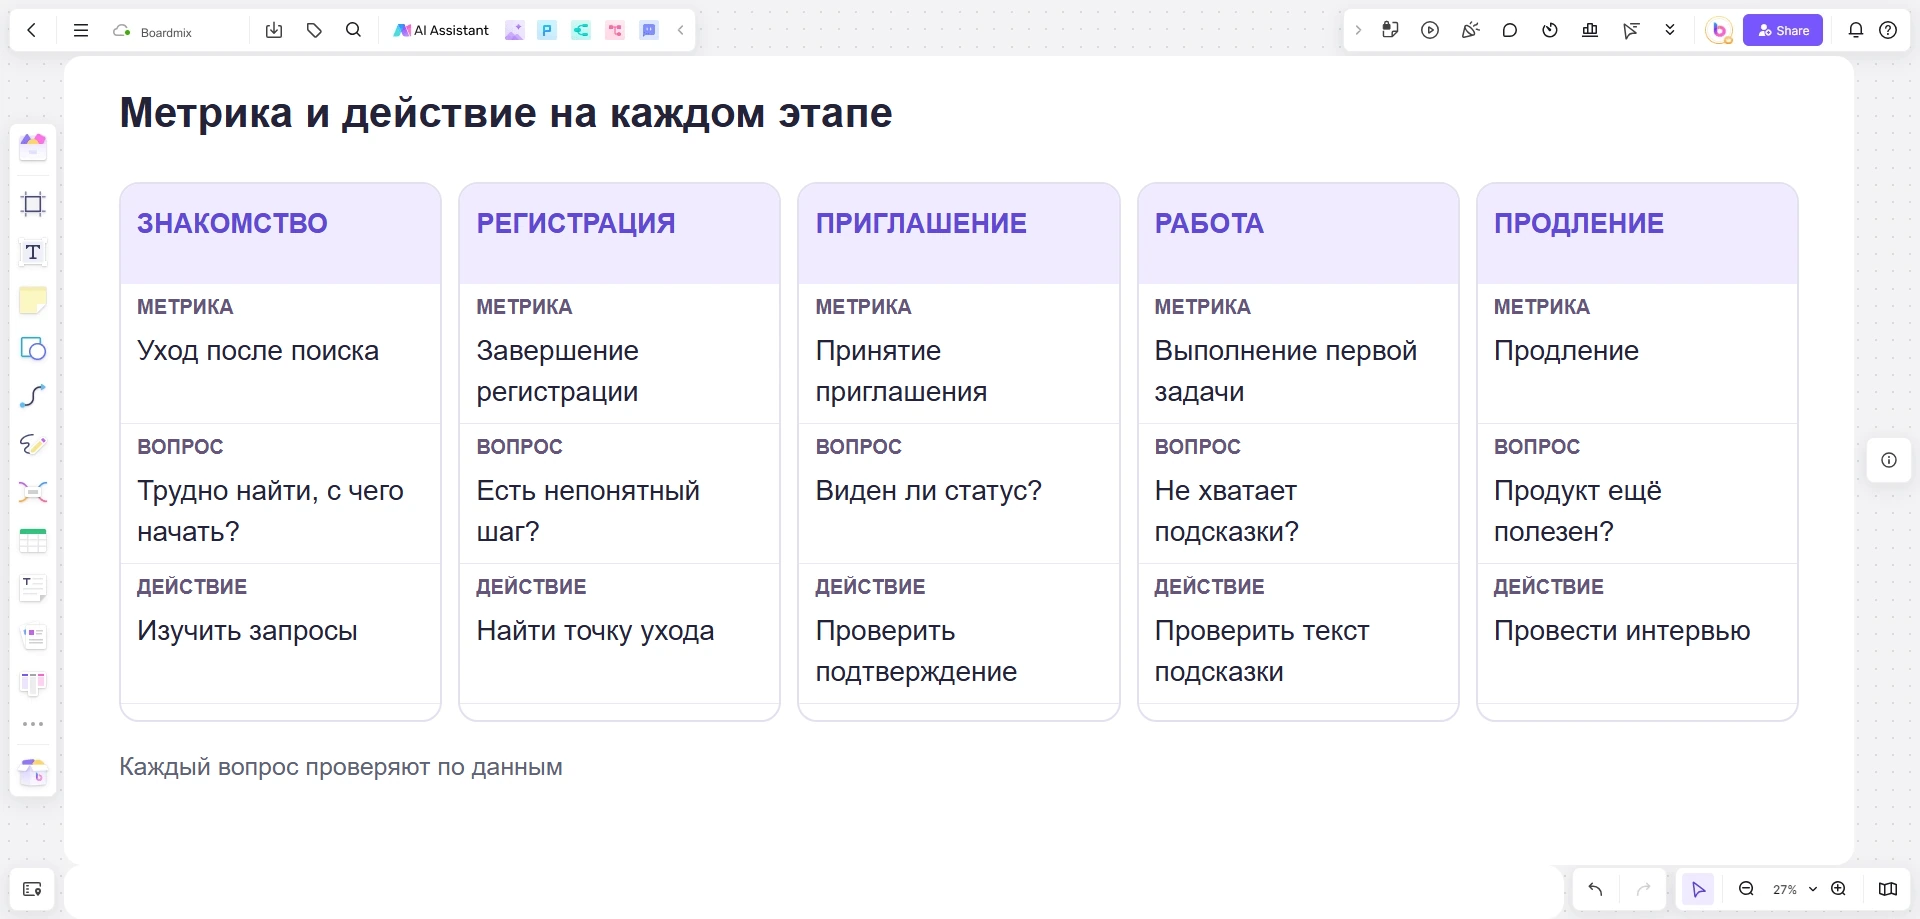Image resolution: width=1920 pixels, height=919 pixels.
Task: Click the Boardmix file name
Action: tap(166, 32)
